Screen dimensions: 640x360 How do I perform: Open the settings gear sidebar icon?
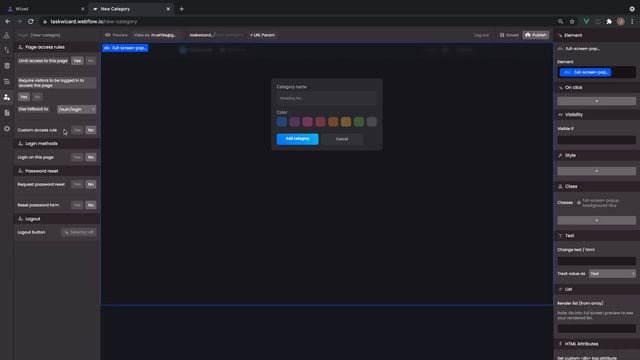[7, 129]
